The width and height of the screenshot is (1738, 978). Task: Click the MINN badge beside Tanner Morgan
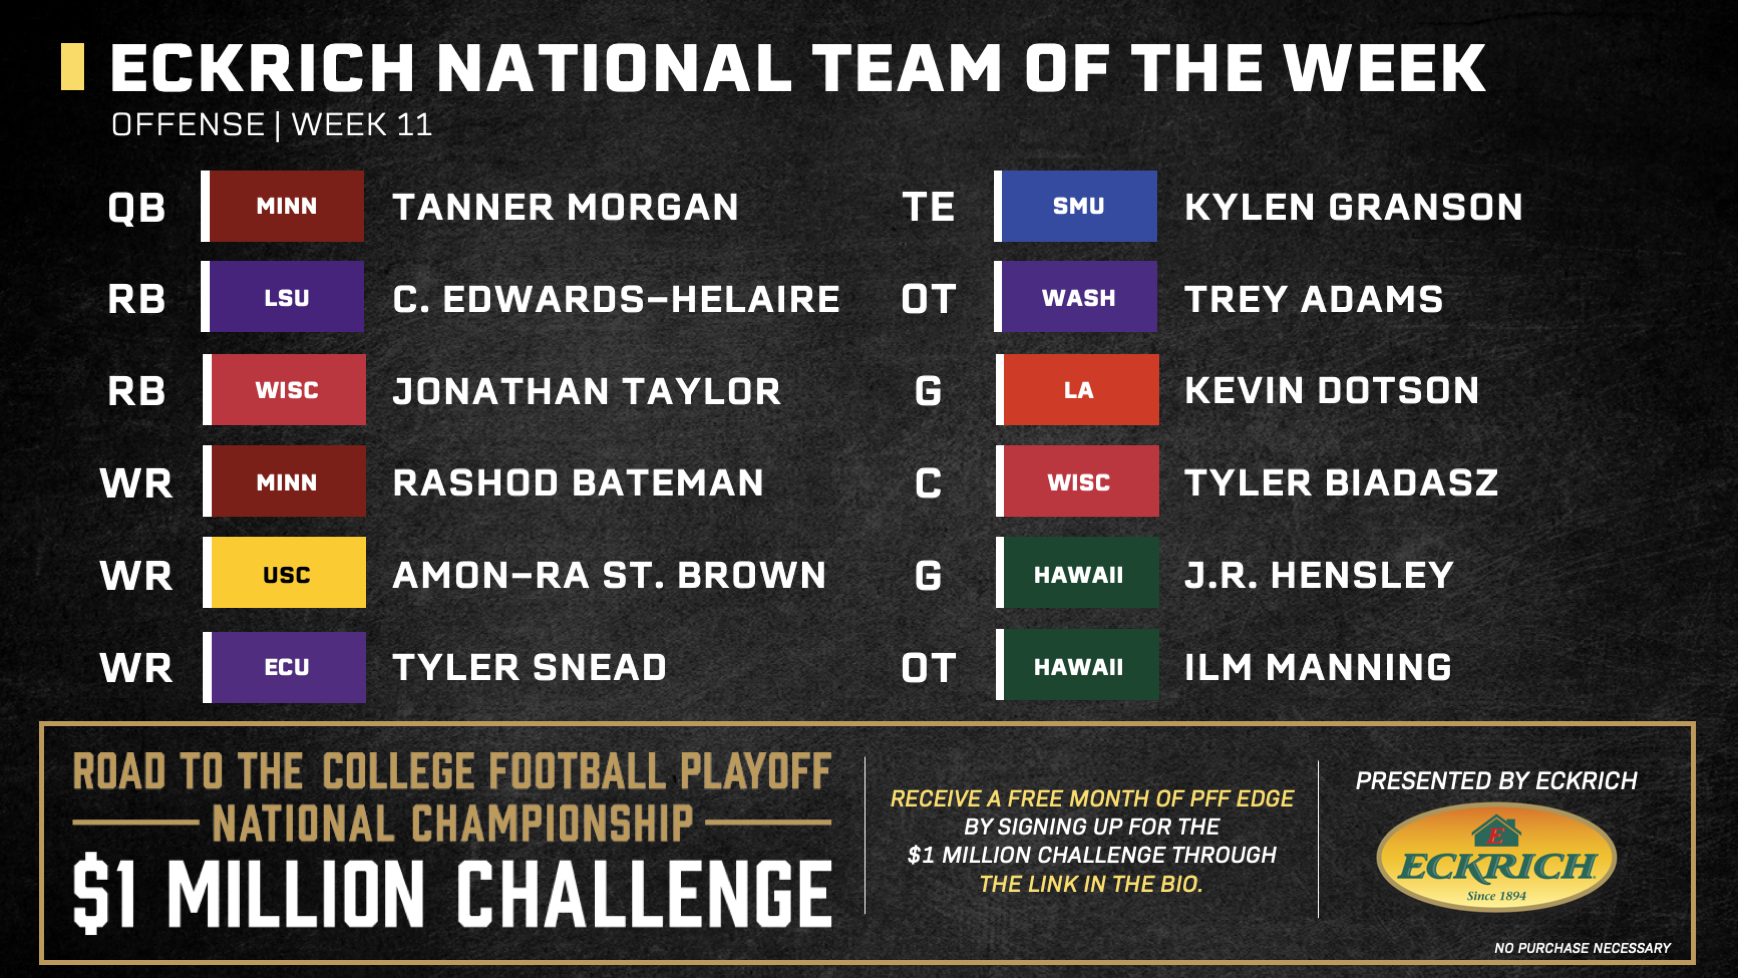[x=287, y=206]
